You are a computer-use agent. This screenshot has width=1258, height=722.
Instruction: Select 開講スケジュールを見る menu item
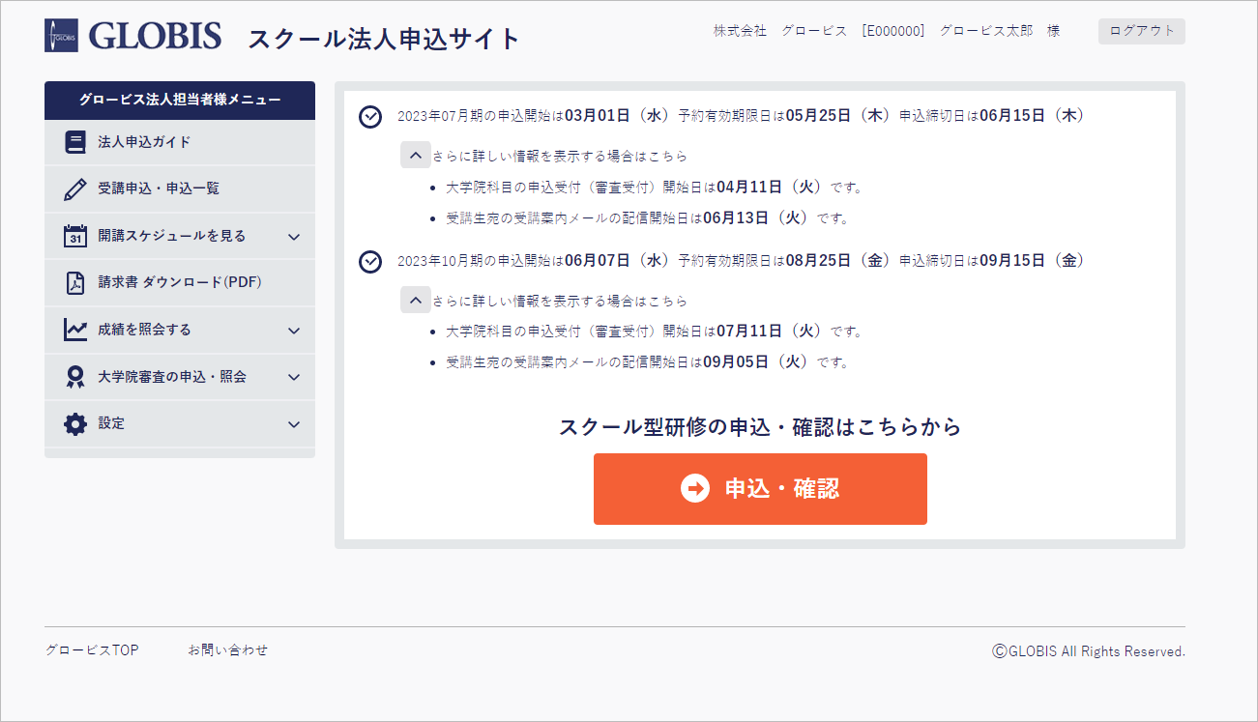coord(180,236)
